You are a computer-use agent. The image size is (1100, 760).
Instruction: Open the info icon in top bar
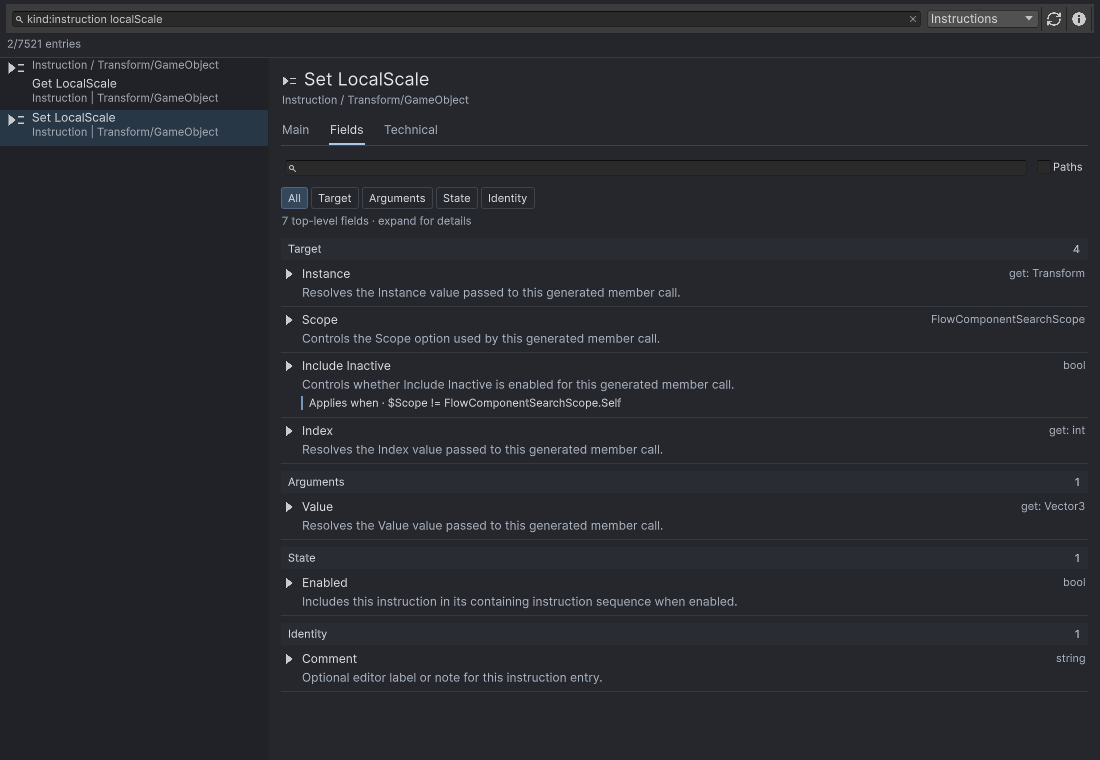click(1079, 19)
